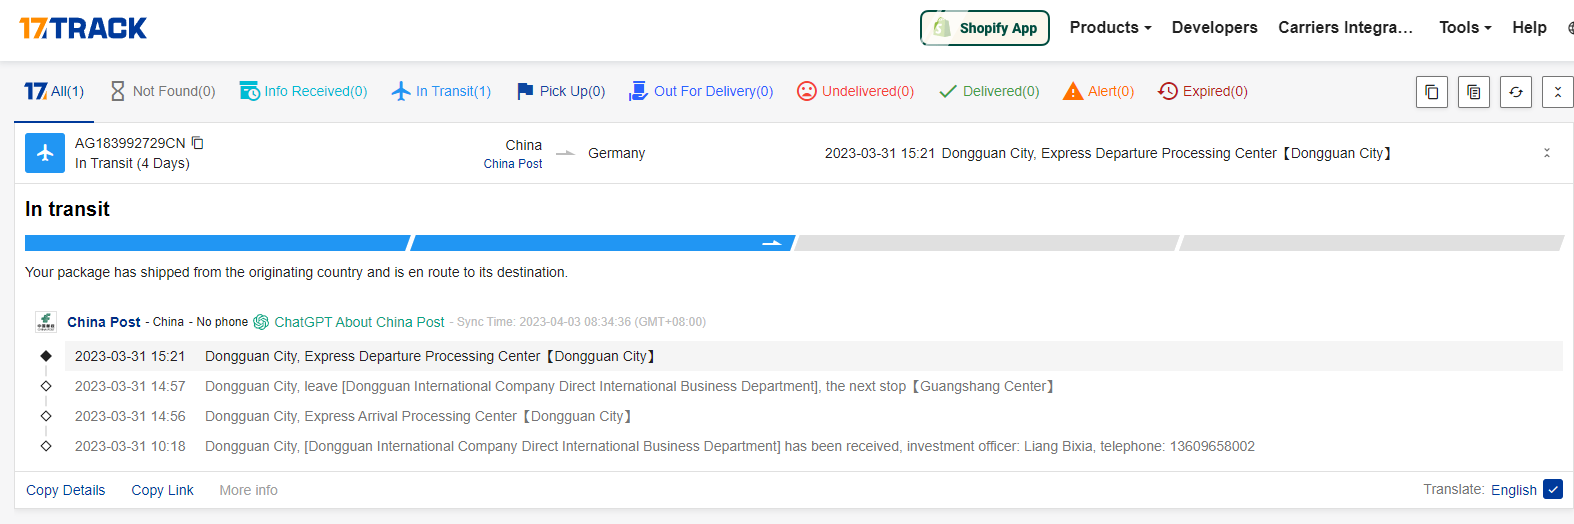Click the copy details document icon
Screen dimensions: 1574x524
coord(1473,92)
